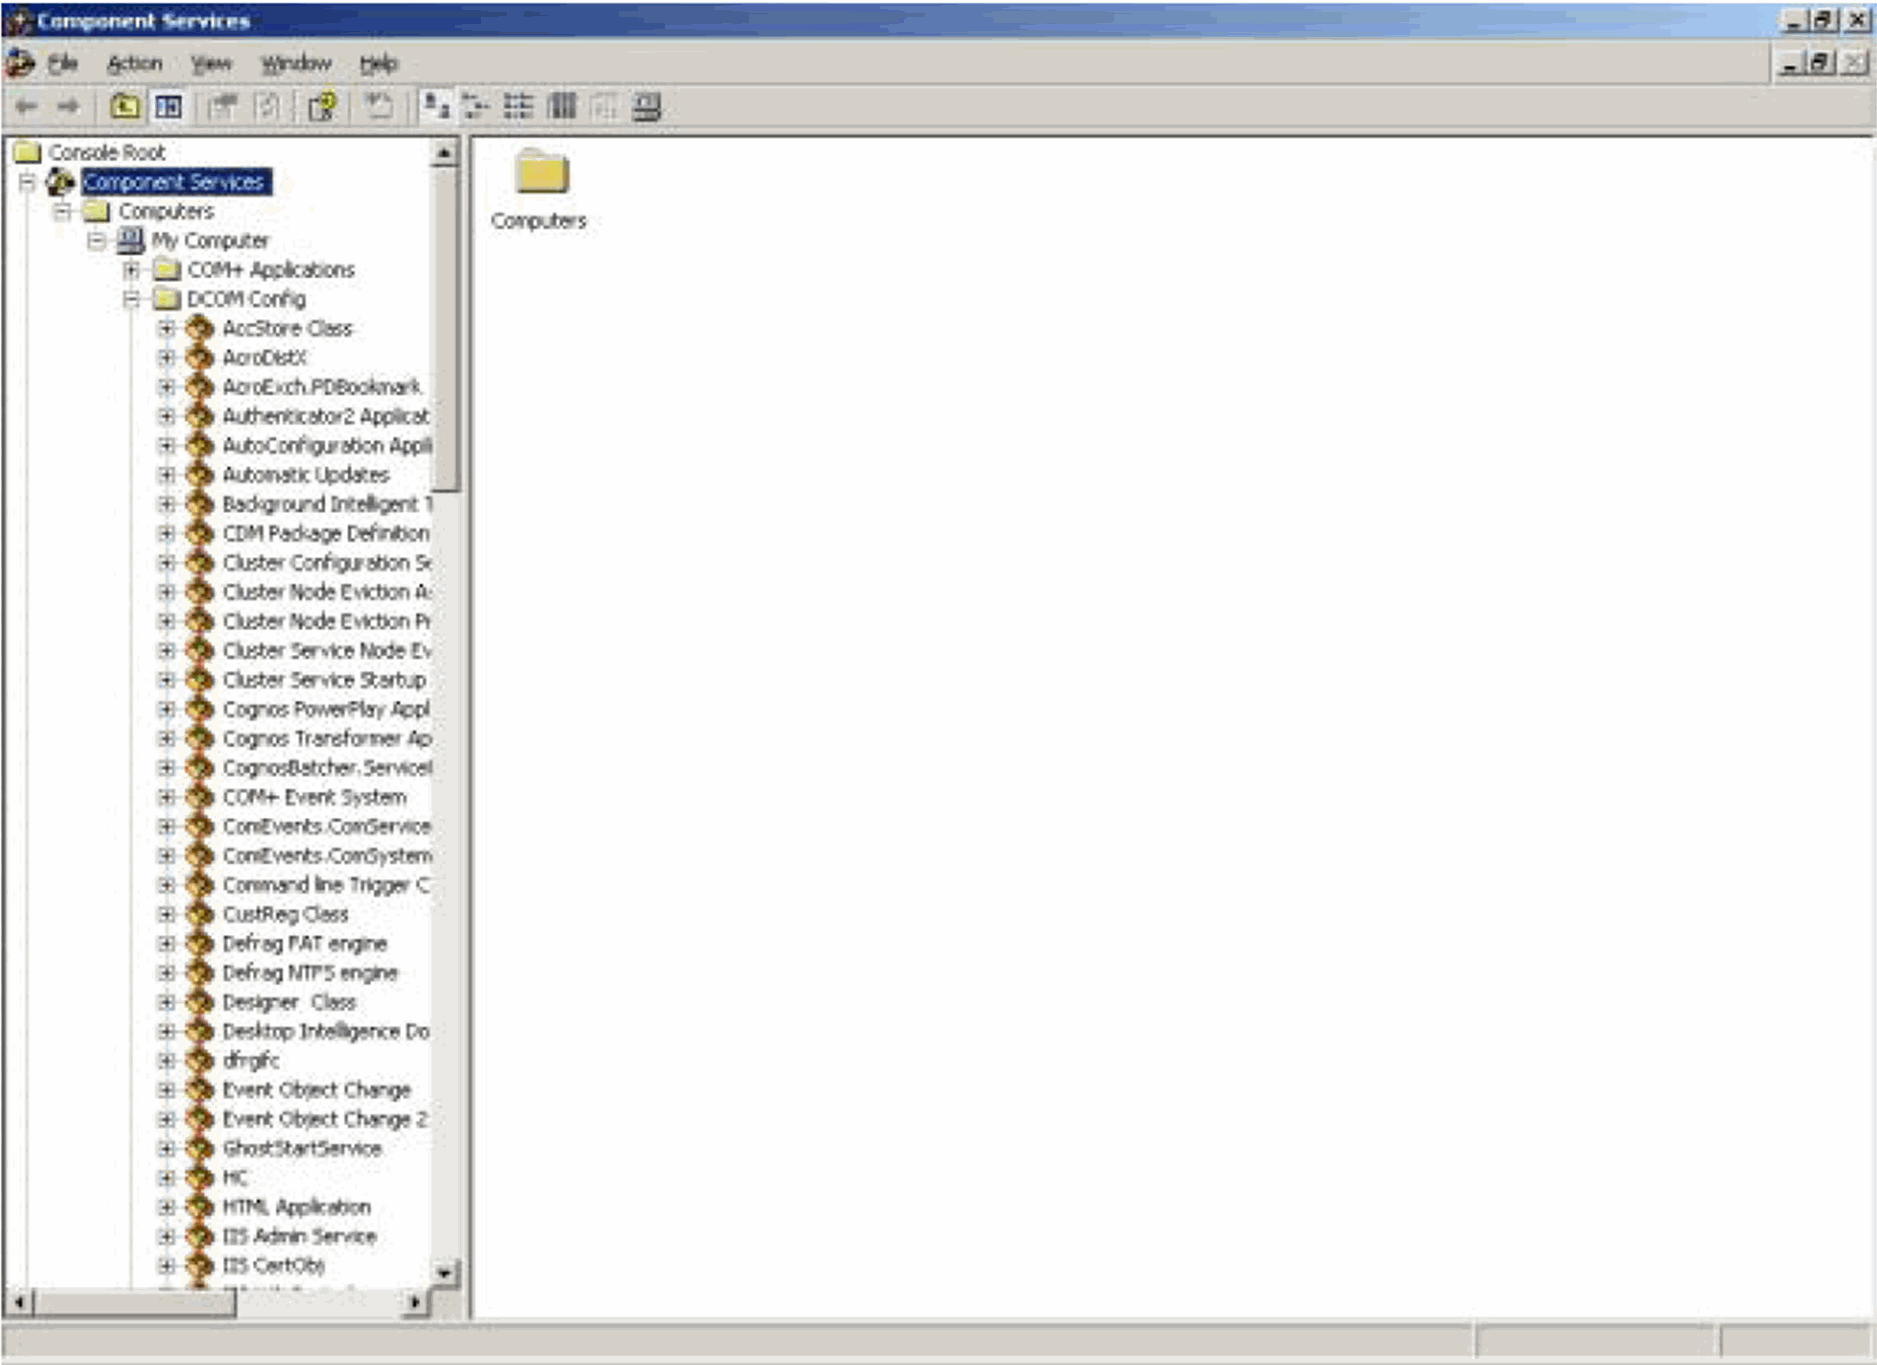Click the Forward arrow toolbar button
The width and height of the screenshot is (1877, 1365).
(x=68, y=106)
